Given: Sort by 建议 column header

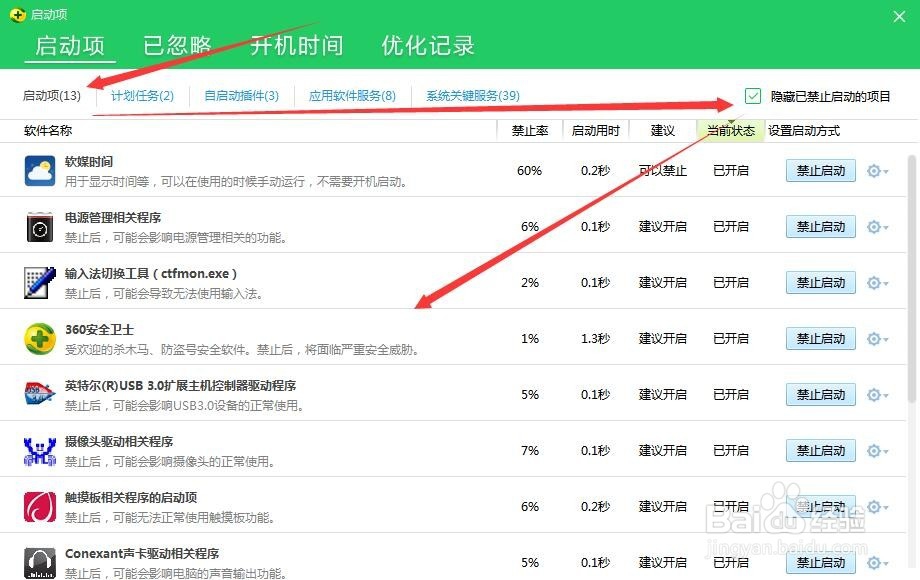Looking at the screenshot, I should pyautogui.click(x=662, y=131).
